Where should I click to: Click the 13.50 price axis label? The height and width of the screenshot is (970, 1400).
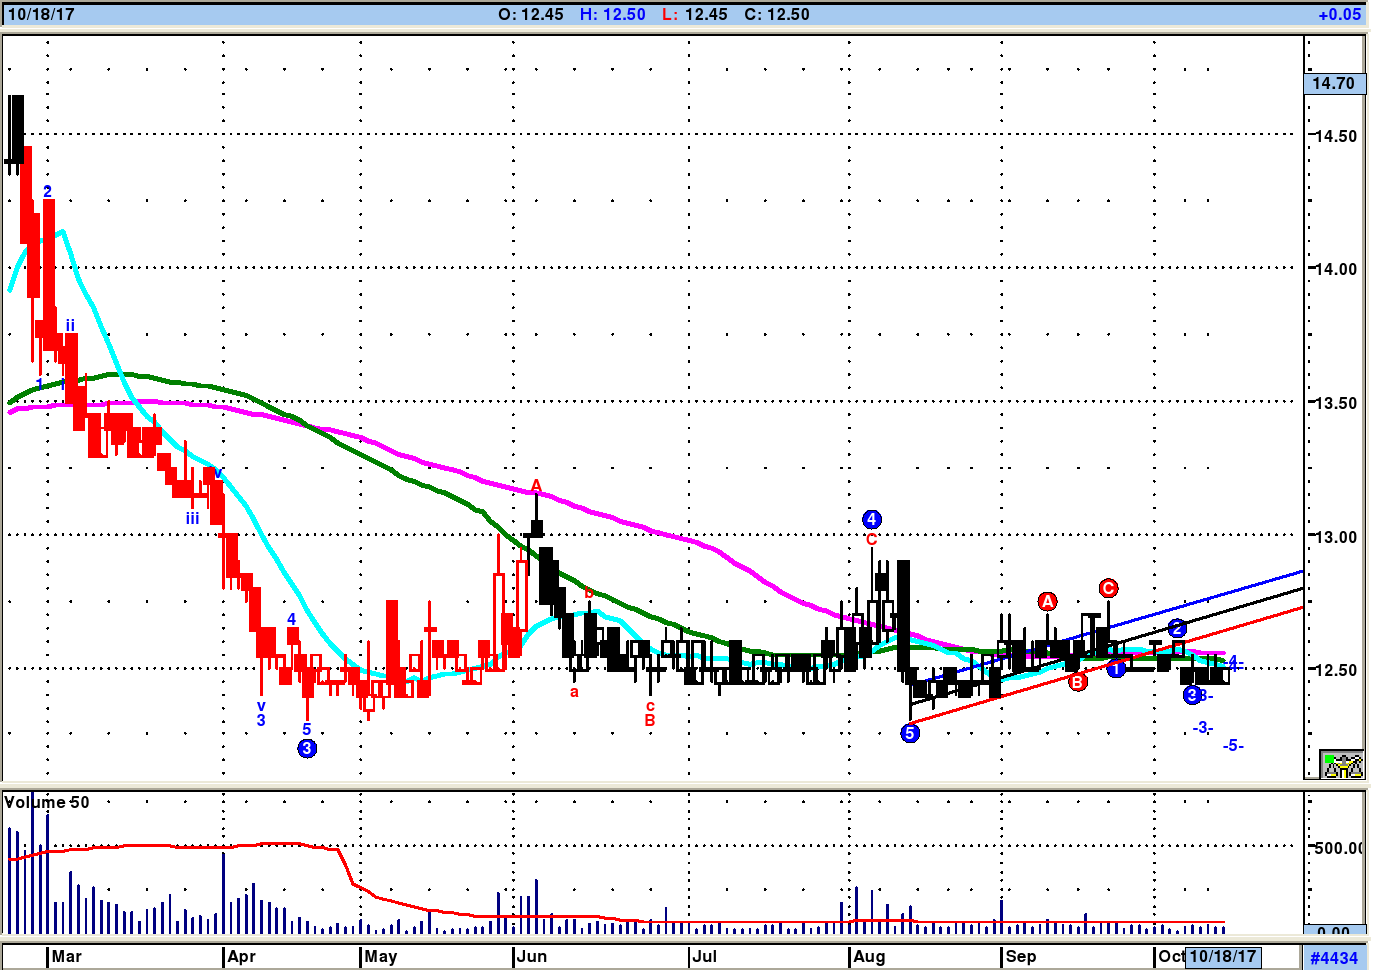click(x=1335, y=403)
